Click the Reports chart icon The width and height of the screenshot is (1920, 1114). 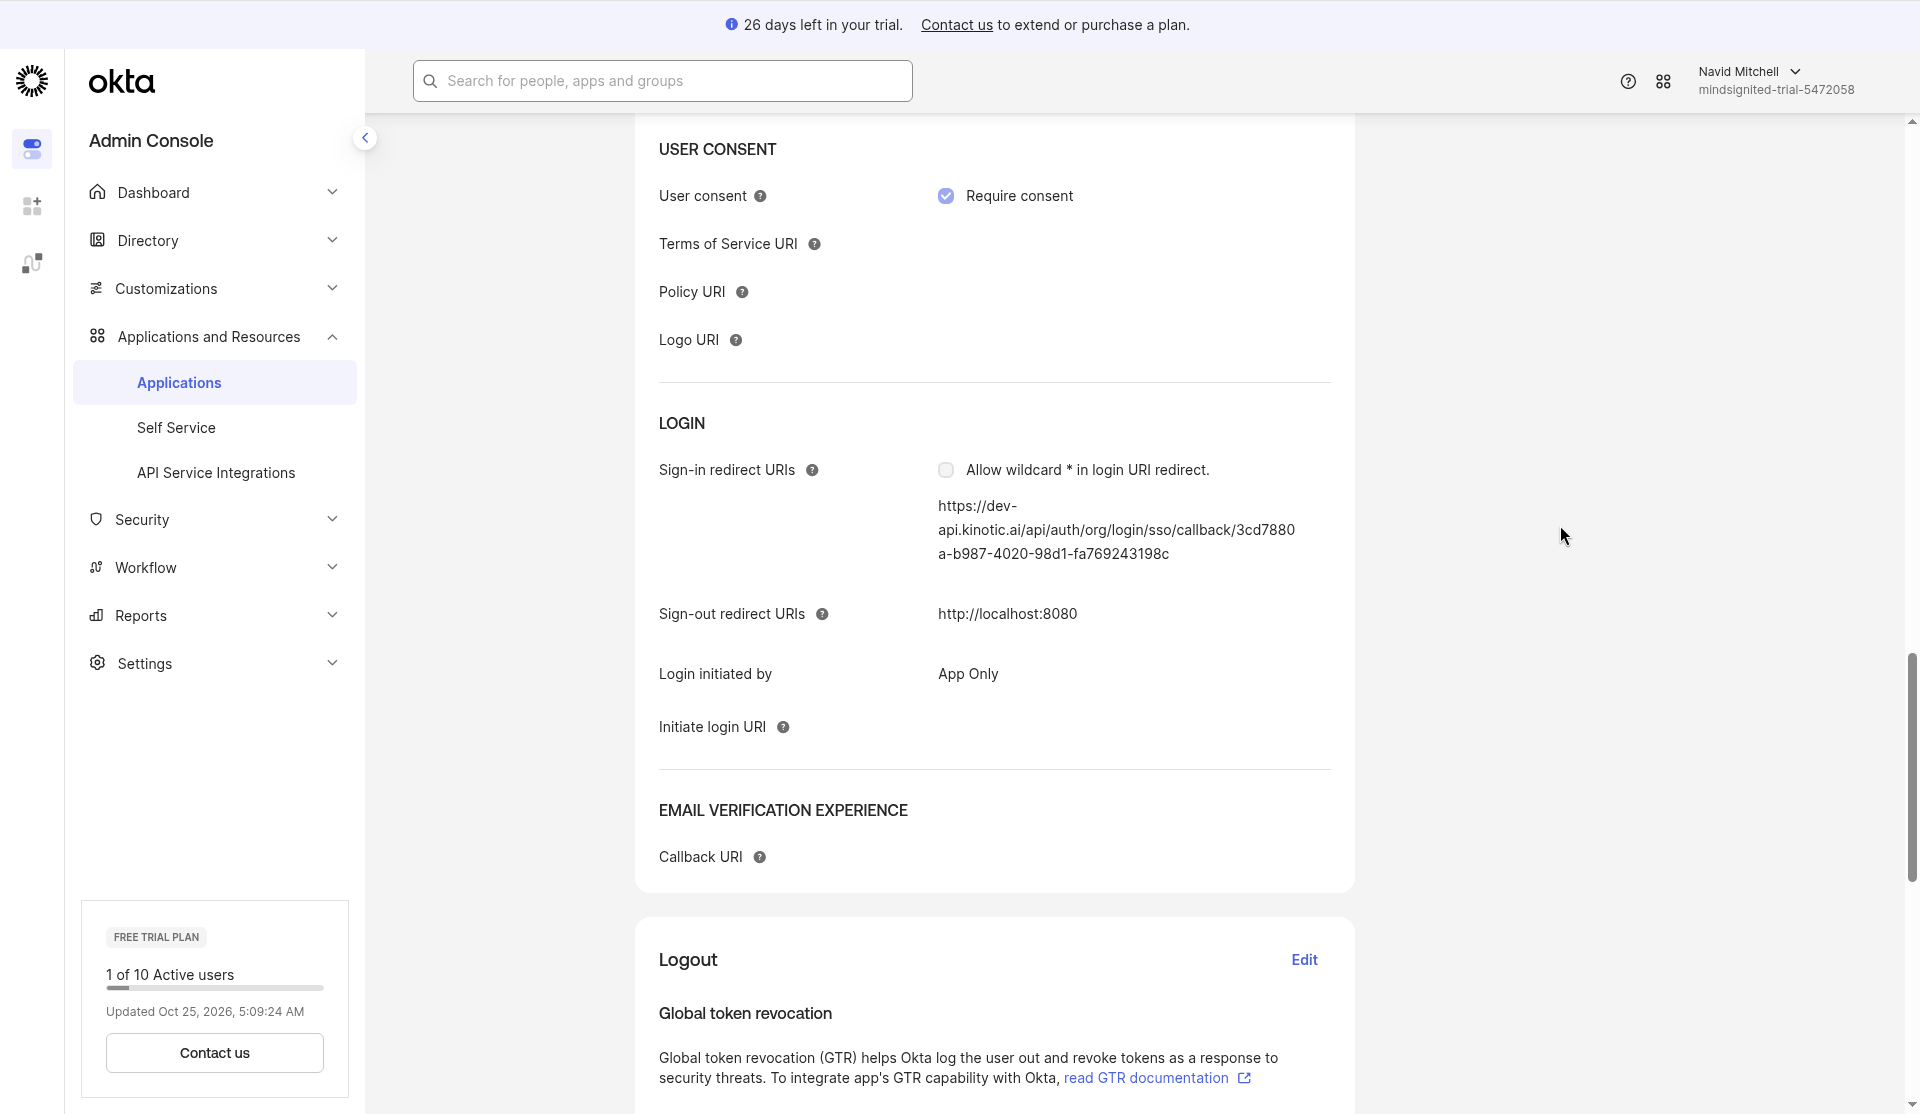click(96, 615)
